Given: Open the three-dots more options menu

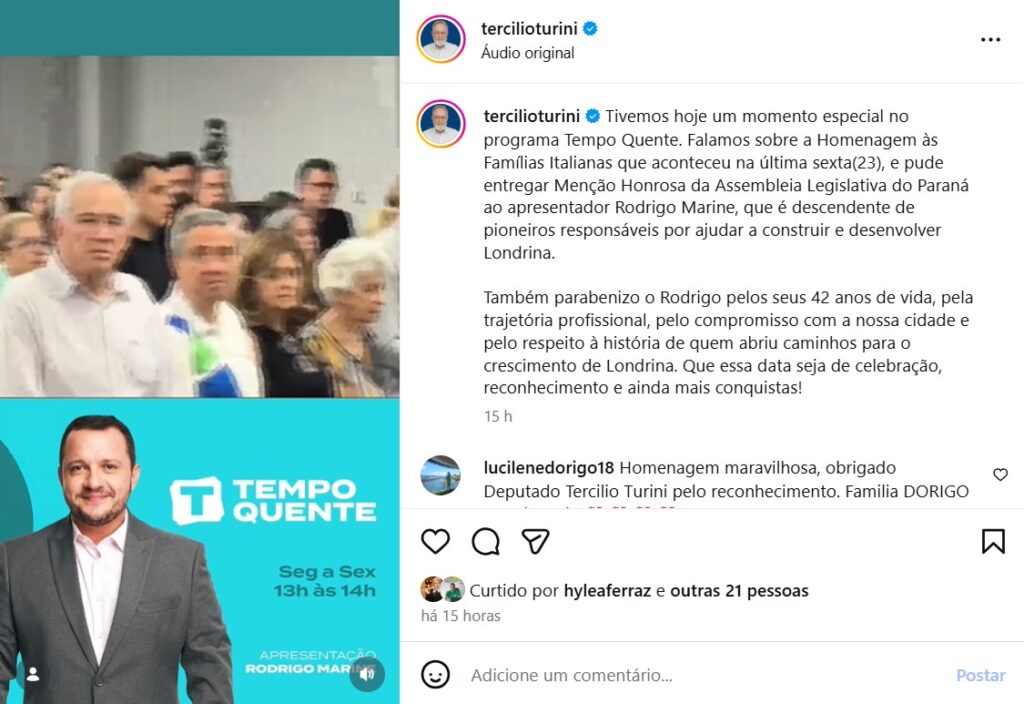Looking at the screenshot, I should point(990,40).
